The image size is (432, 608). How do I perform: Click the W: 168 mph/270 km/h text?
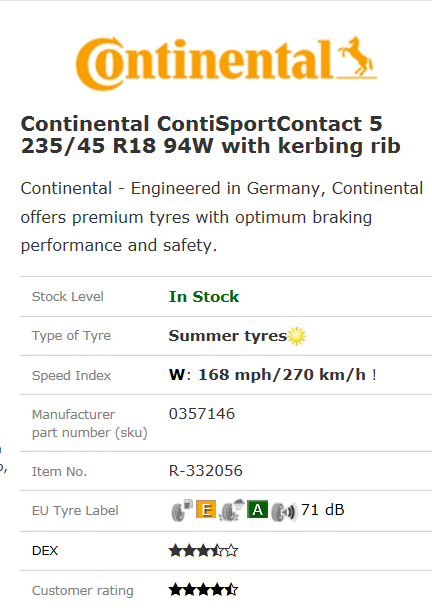(x=267, y=375)
